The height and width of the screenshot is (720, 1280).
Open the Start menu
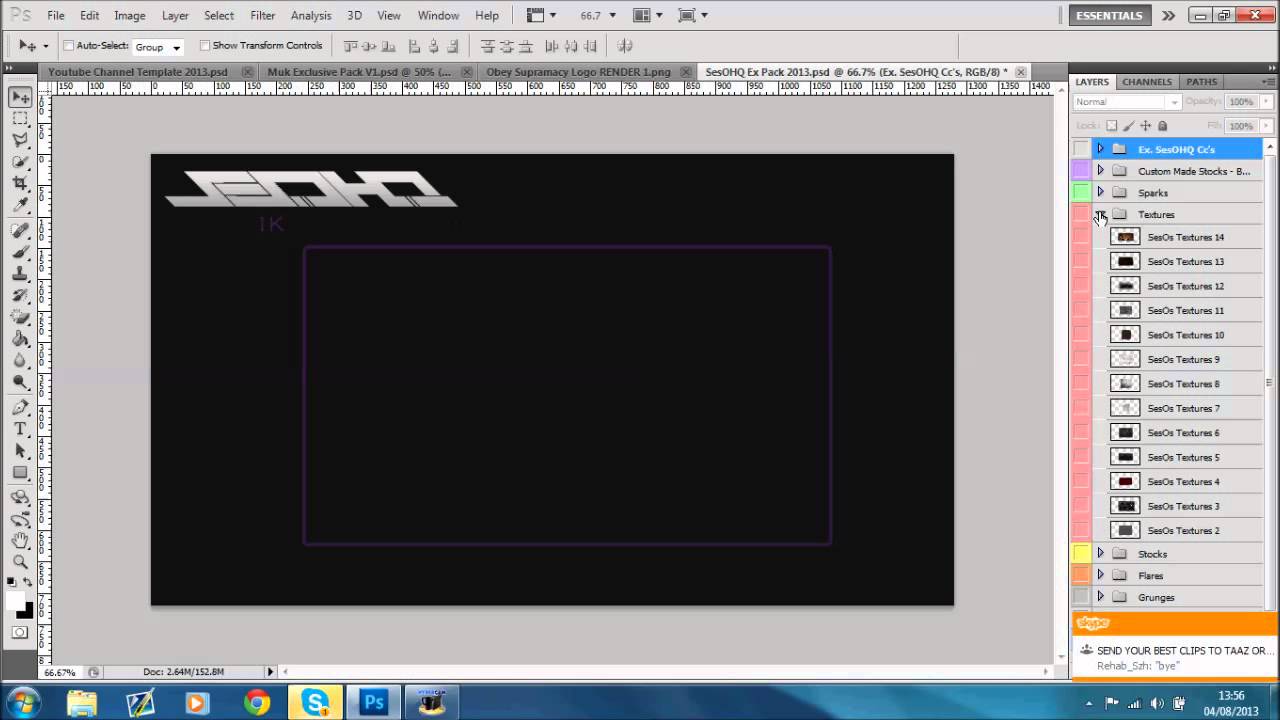(22, 703)
